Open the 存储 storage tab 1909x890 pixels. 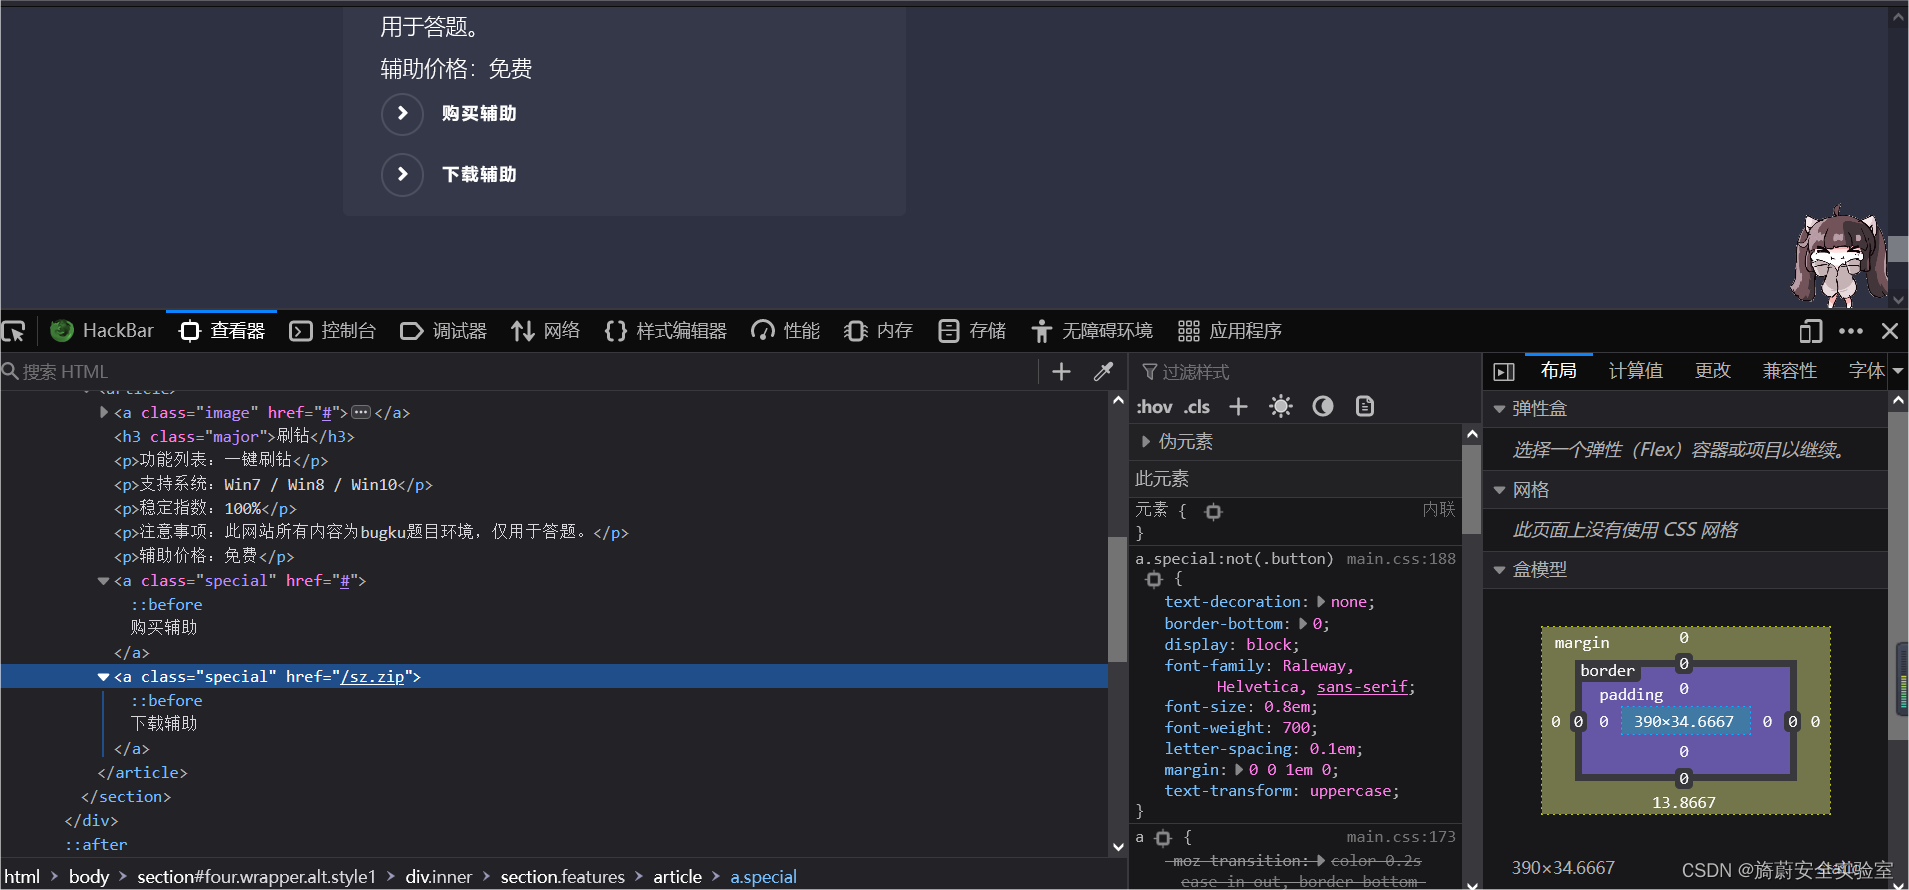pyautogui.click(x=972, y=331)
